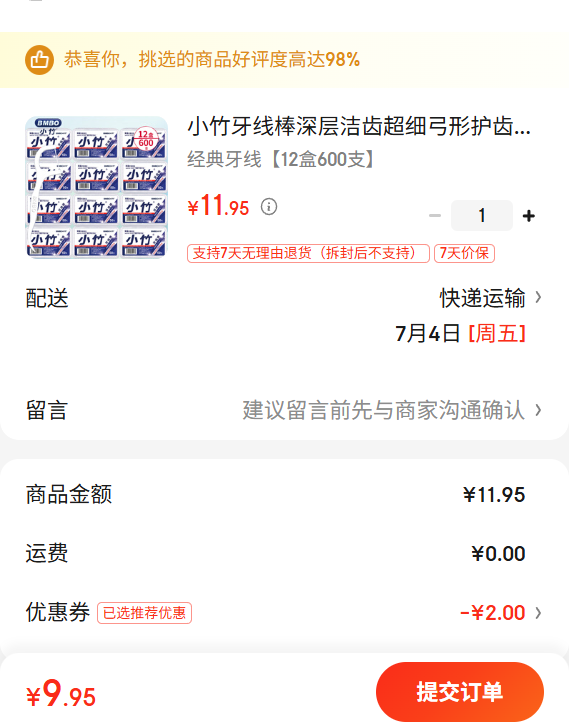Expand the 快递运输 delivery chevron
This screenshot has height=723, width=569.
(x=538, y=297)
